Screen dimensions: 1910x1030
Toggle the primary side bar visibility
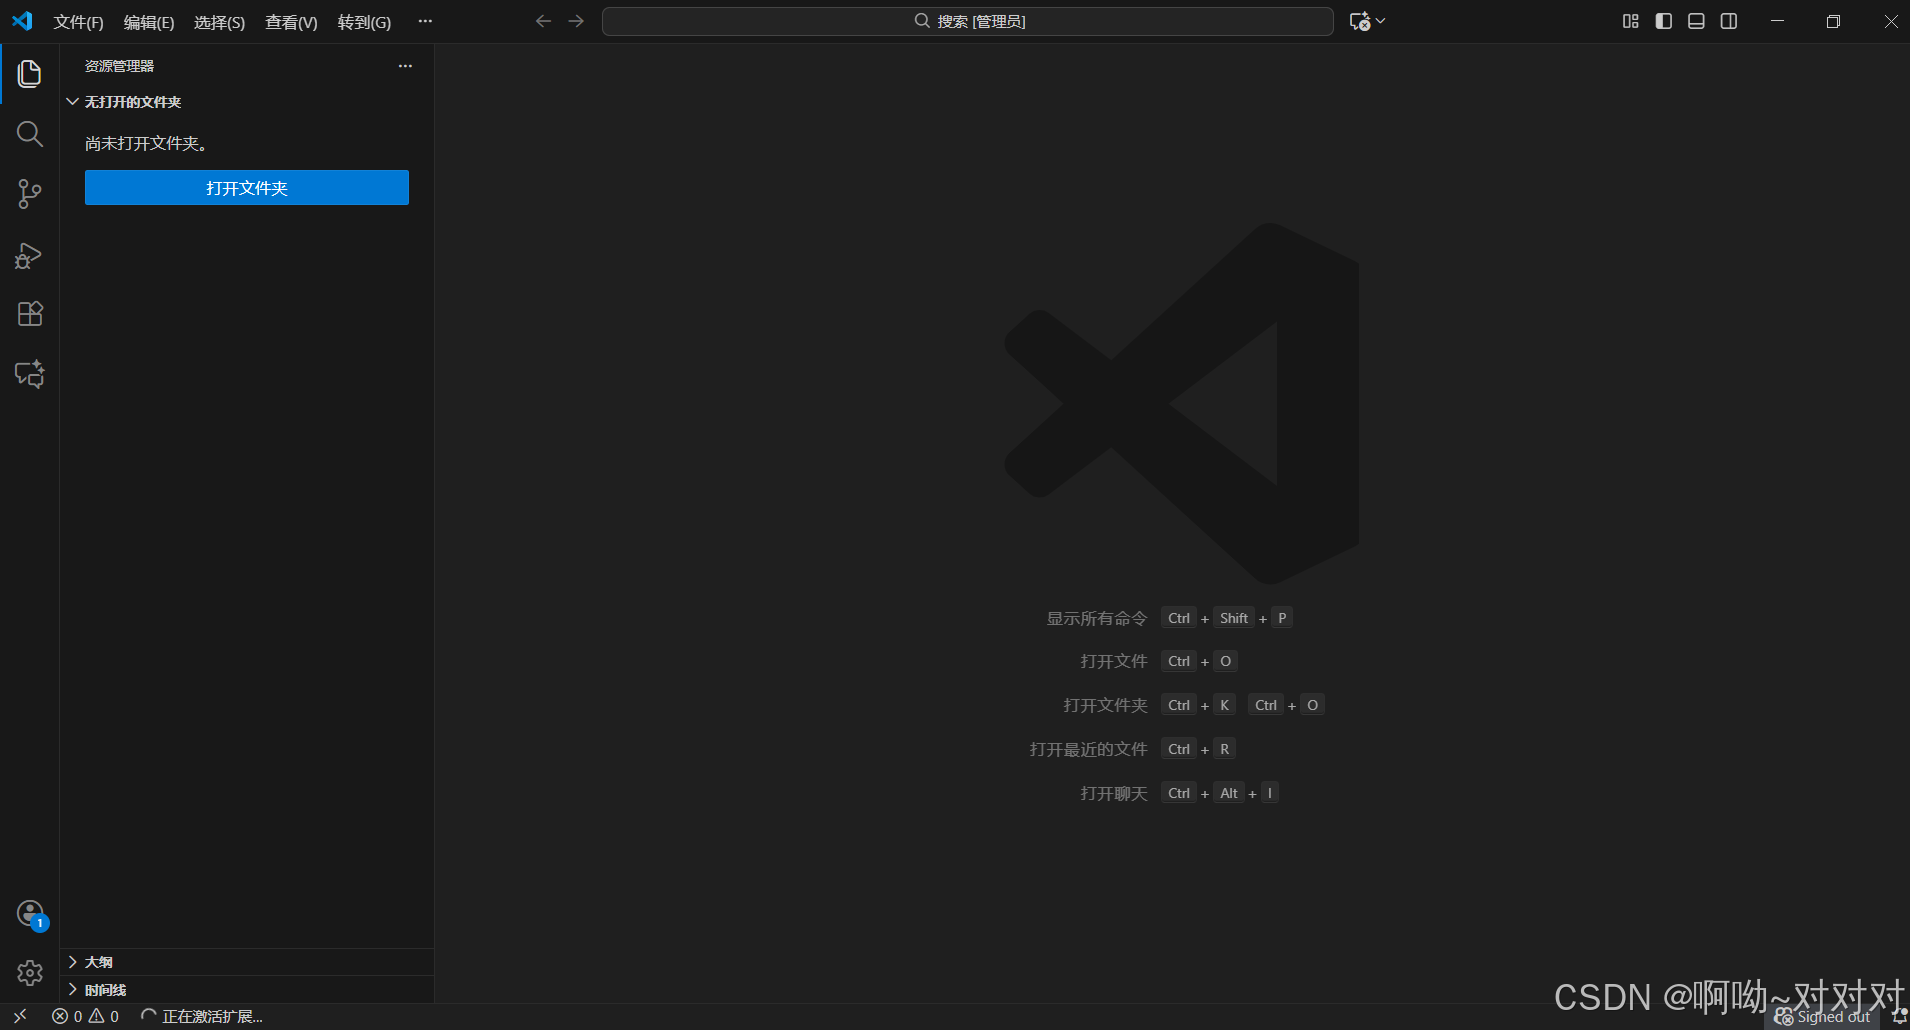coord(1663,21)
